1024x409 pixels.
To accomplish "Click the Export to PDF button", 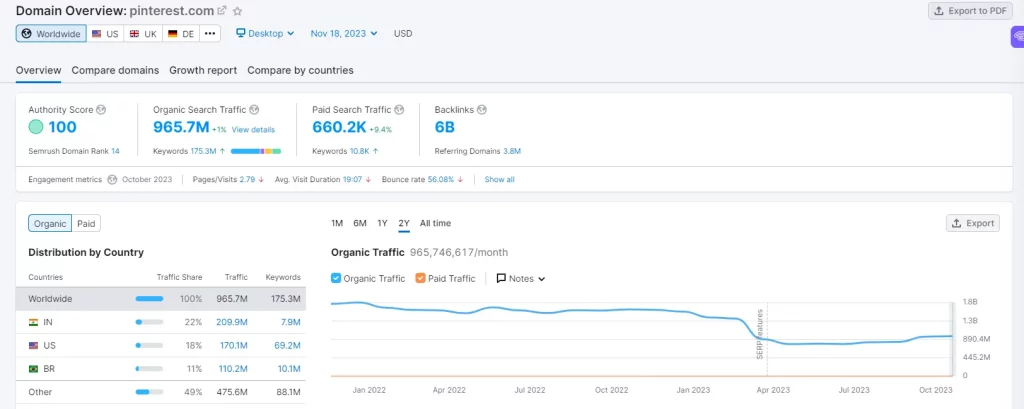I will click(x=970, y=10).
